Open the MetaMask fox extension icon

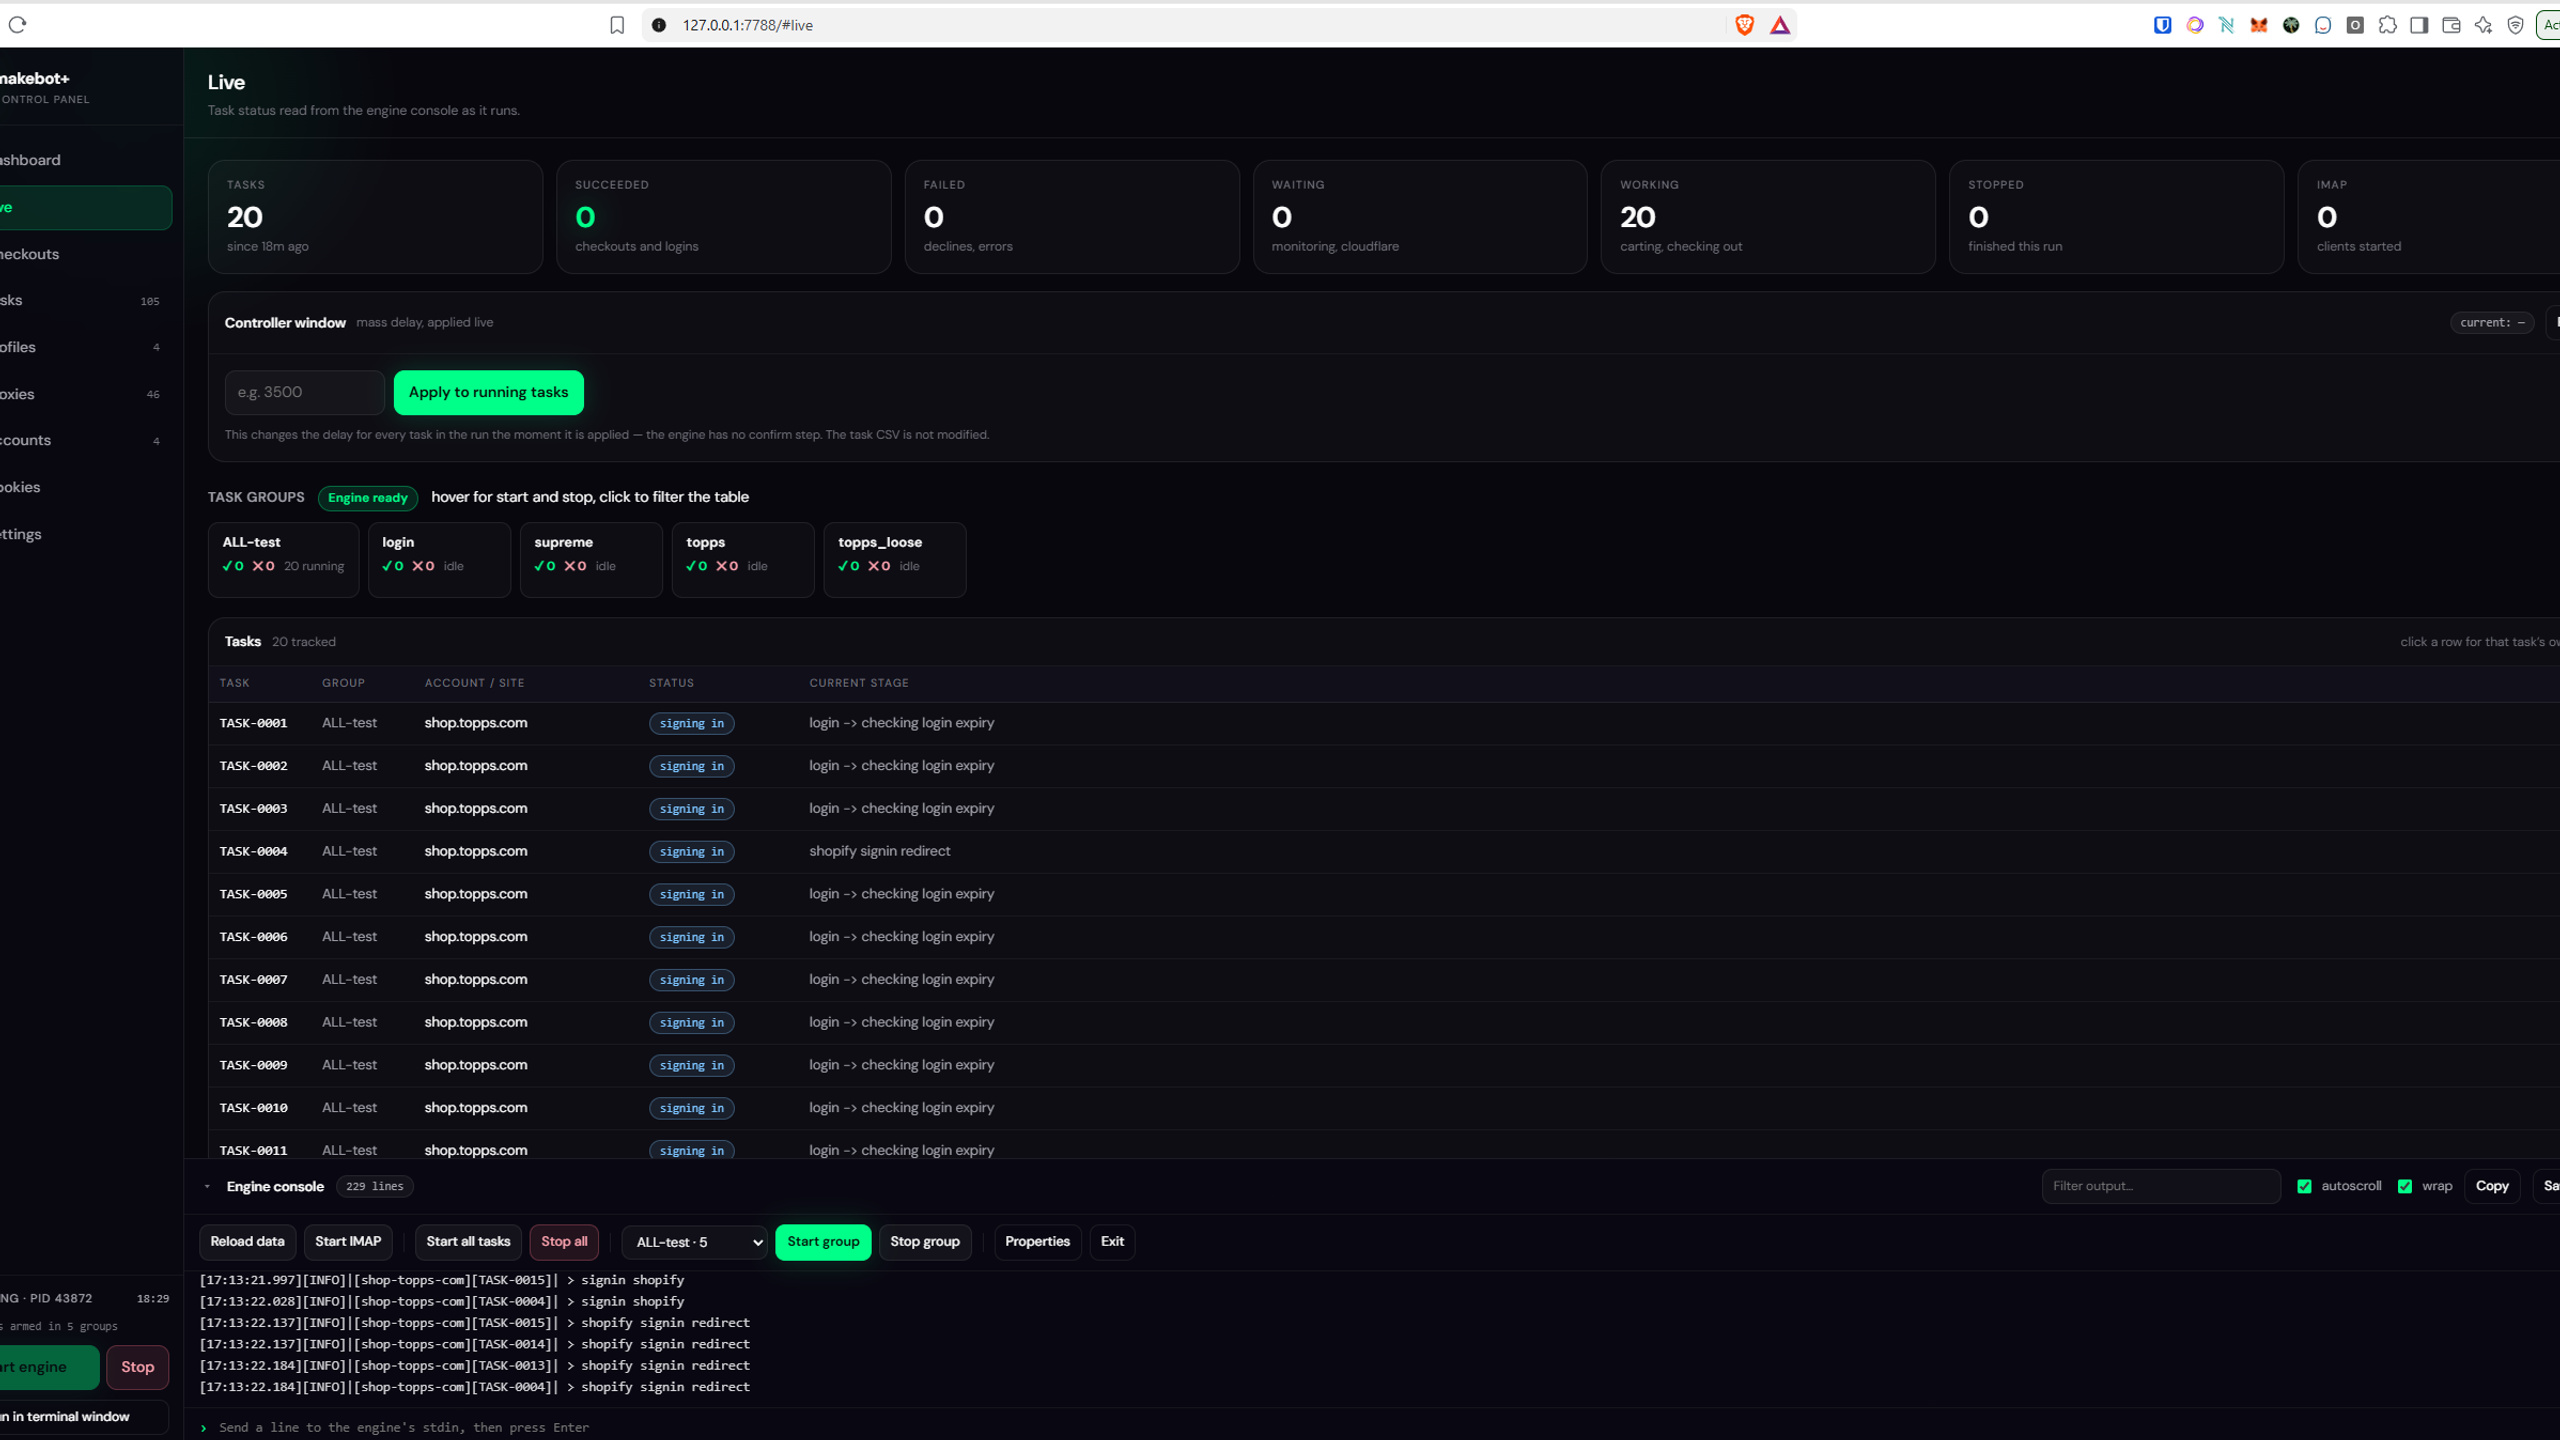click(x=2258, y=25)
